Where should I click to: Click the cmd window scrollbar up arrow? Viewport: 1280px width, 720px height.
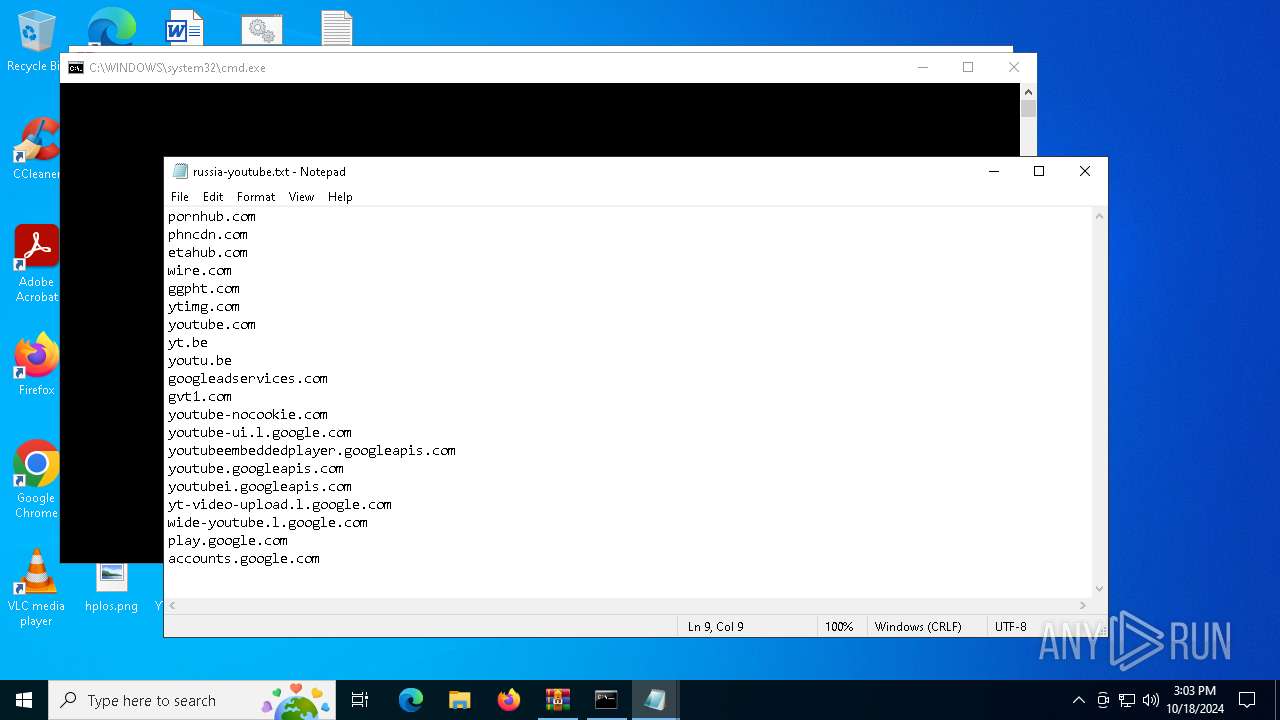[x=1028, y=91]
